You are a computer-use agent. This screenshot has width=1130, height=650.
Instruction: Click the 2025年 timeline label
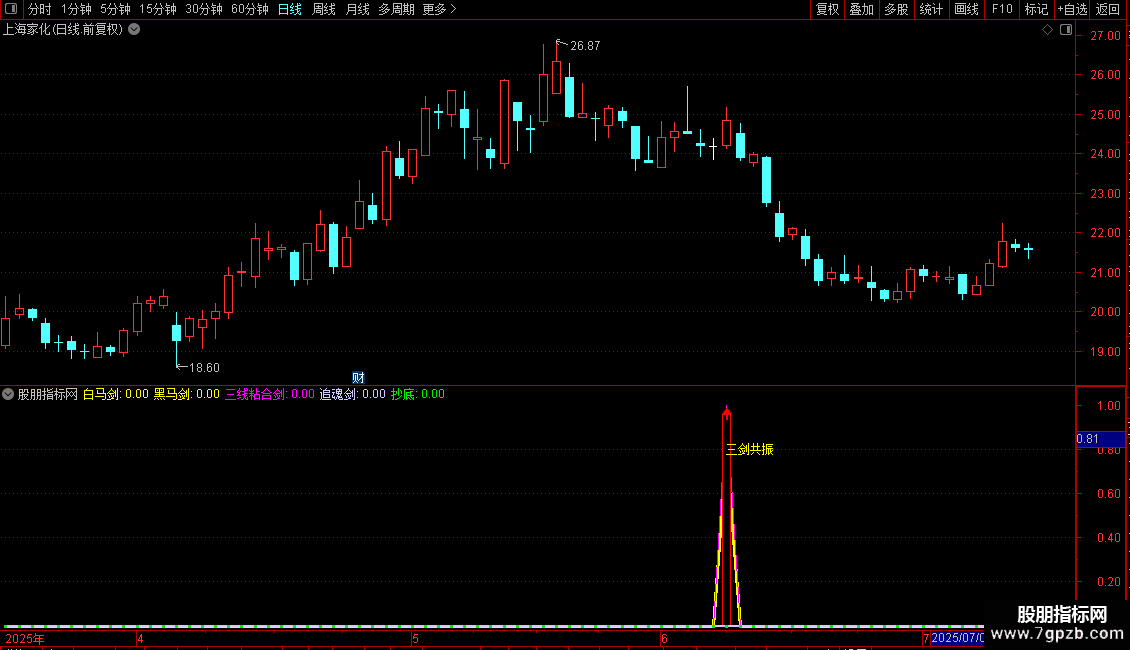click(25, 639)
